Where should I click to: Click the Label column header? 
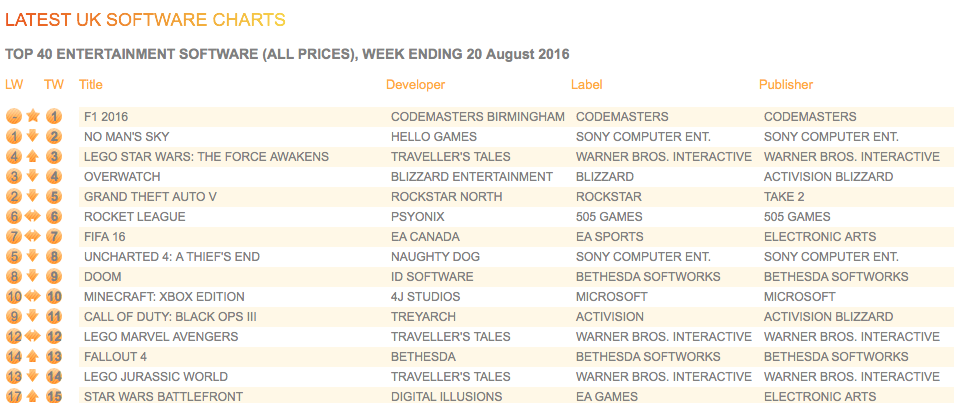point(587,85)
